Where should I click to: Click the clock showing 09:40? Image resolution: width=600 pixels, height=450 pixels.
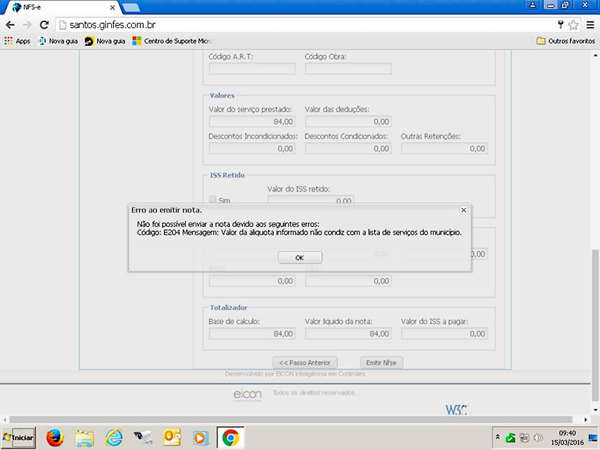coord(567,437)
